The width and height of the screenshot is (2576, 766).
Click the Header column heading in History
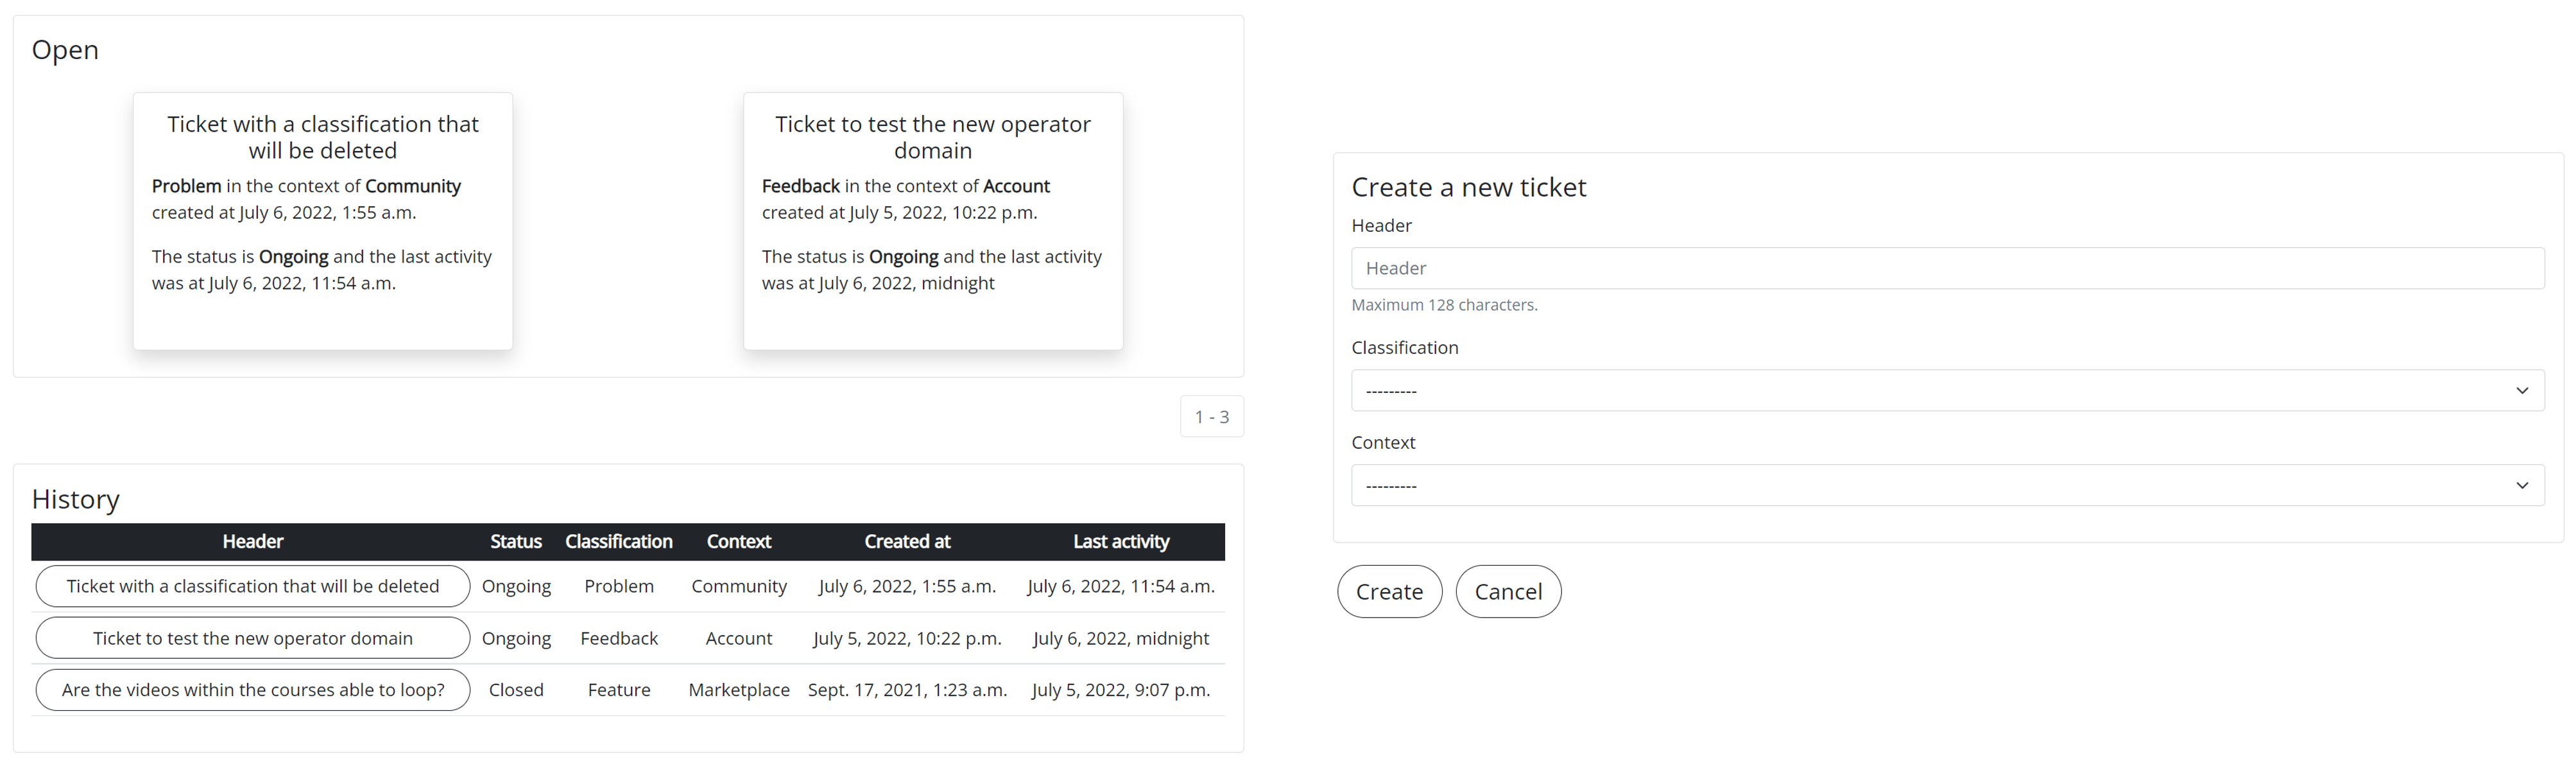[253, 542]
